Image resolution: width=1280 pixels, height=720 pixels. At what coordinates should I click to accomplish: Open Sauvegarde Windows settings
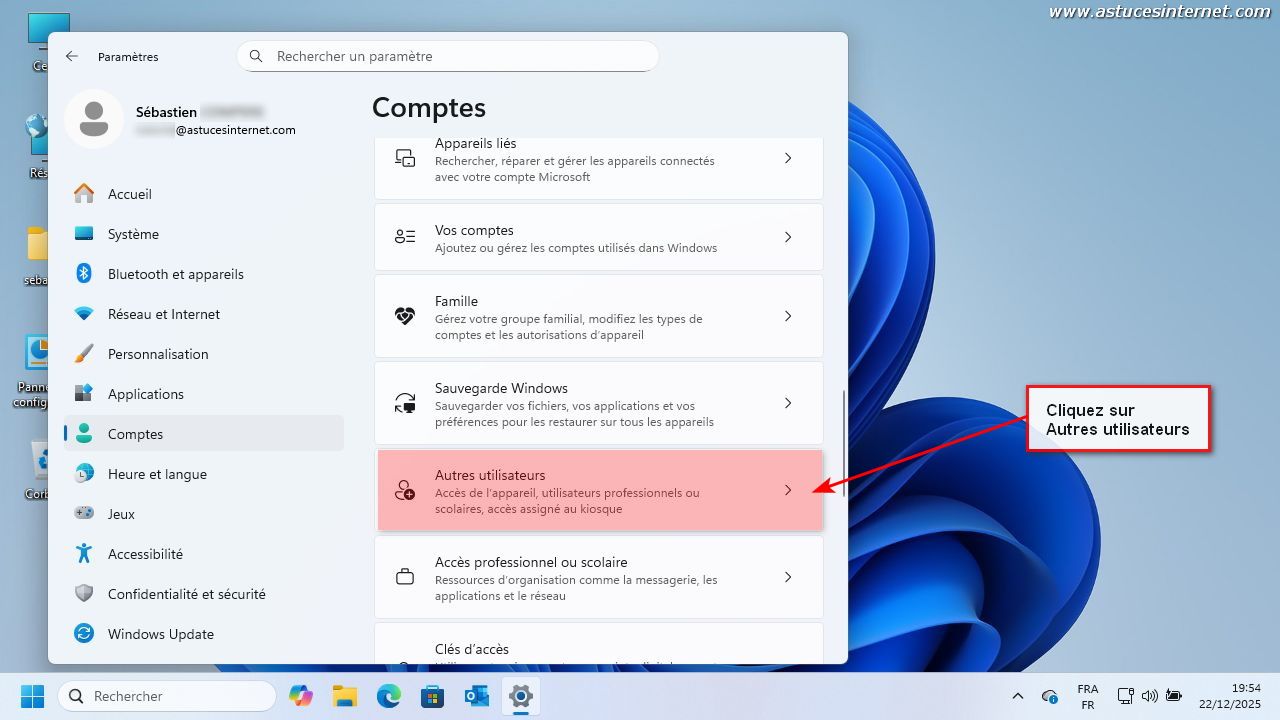[x=598, y=403]
